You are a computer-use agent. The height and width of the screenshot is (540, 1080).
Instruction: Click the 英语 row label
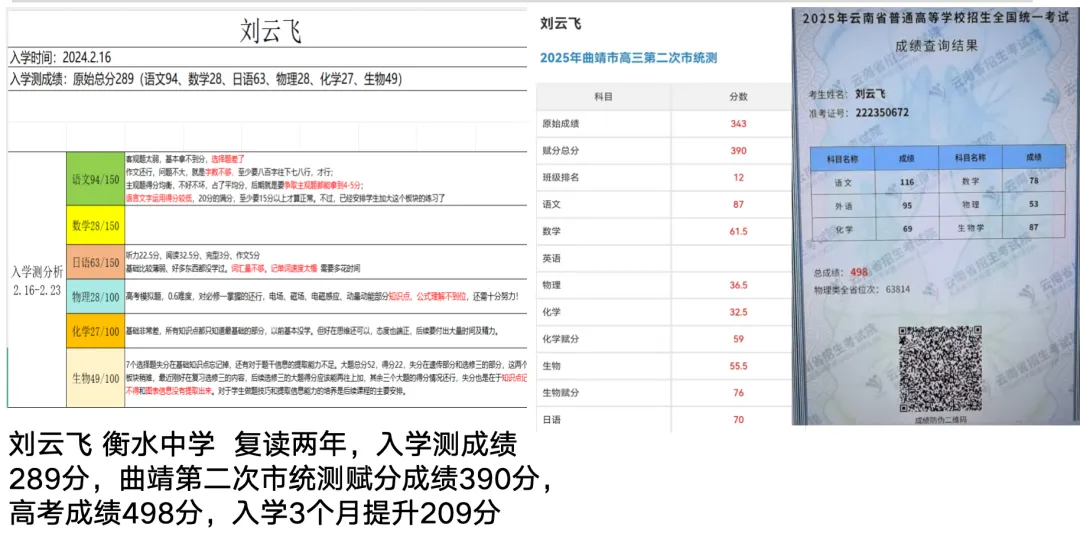click(552, 258)
